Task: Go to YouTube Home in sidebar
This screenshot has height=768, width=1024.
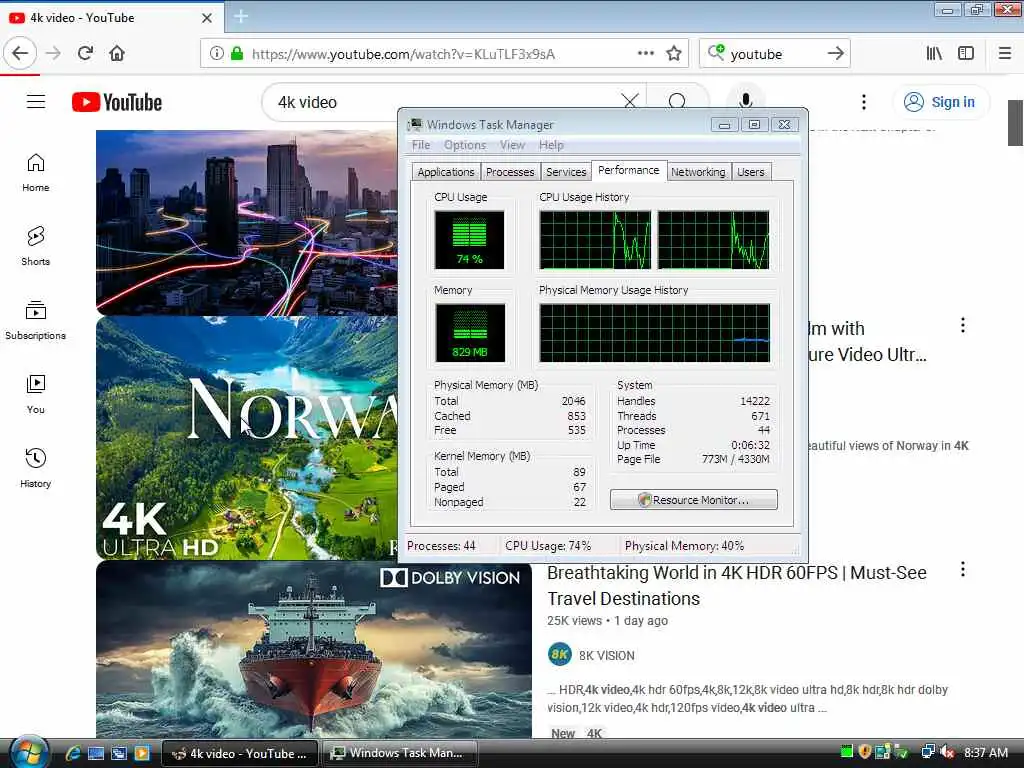Action: [x=36, y=172]
